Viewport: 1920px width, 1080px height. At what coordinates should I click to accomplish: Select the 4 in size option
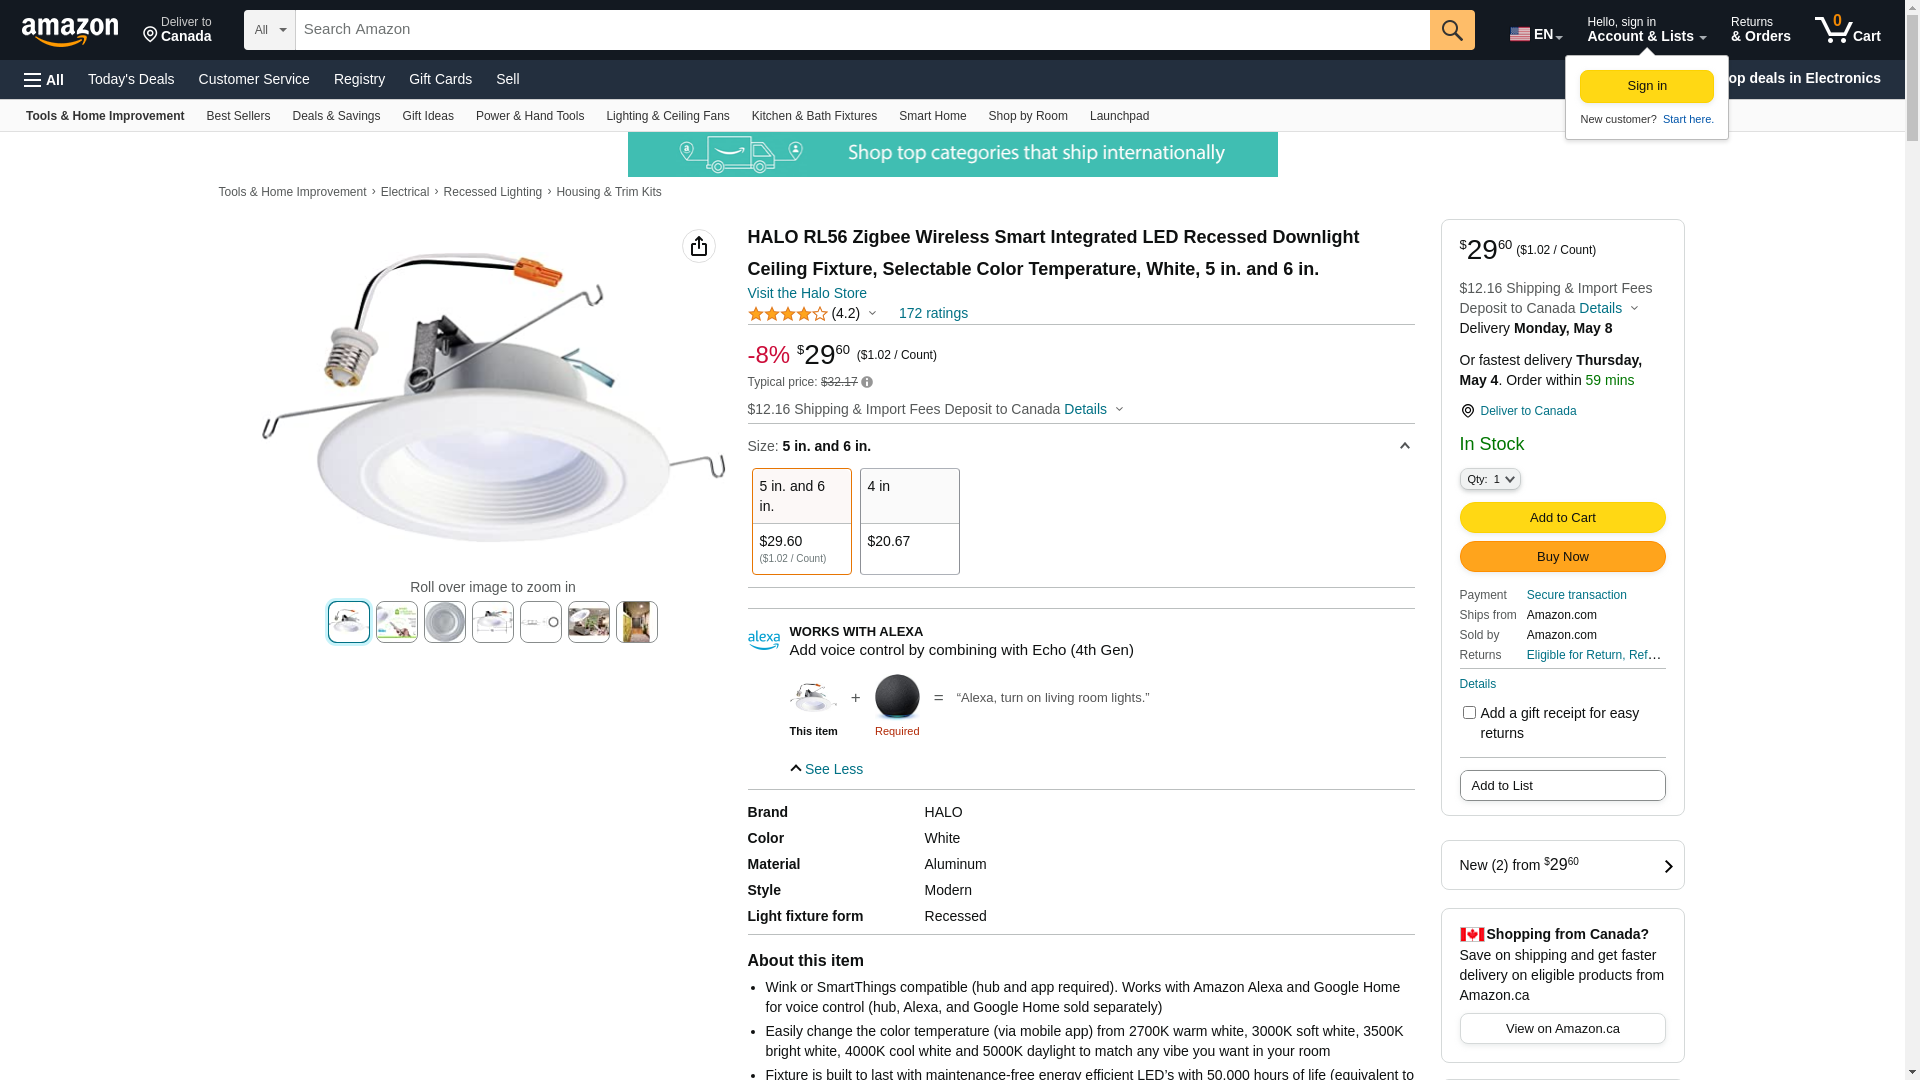[909, 521]
